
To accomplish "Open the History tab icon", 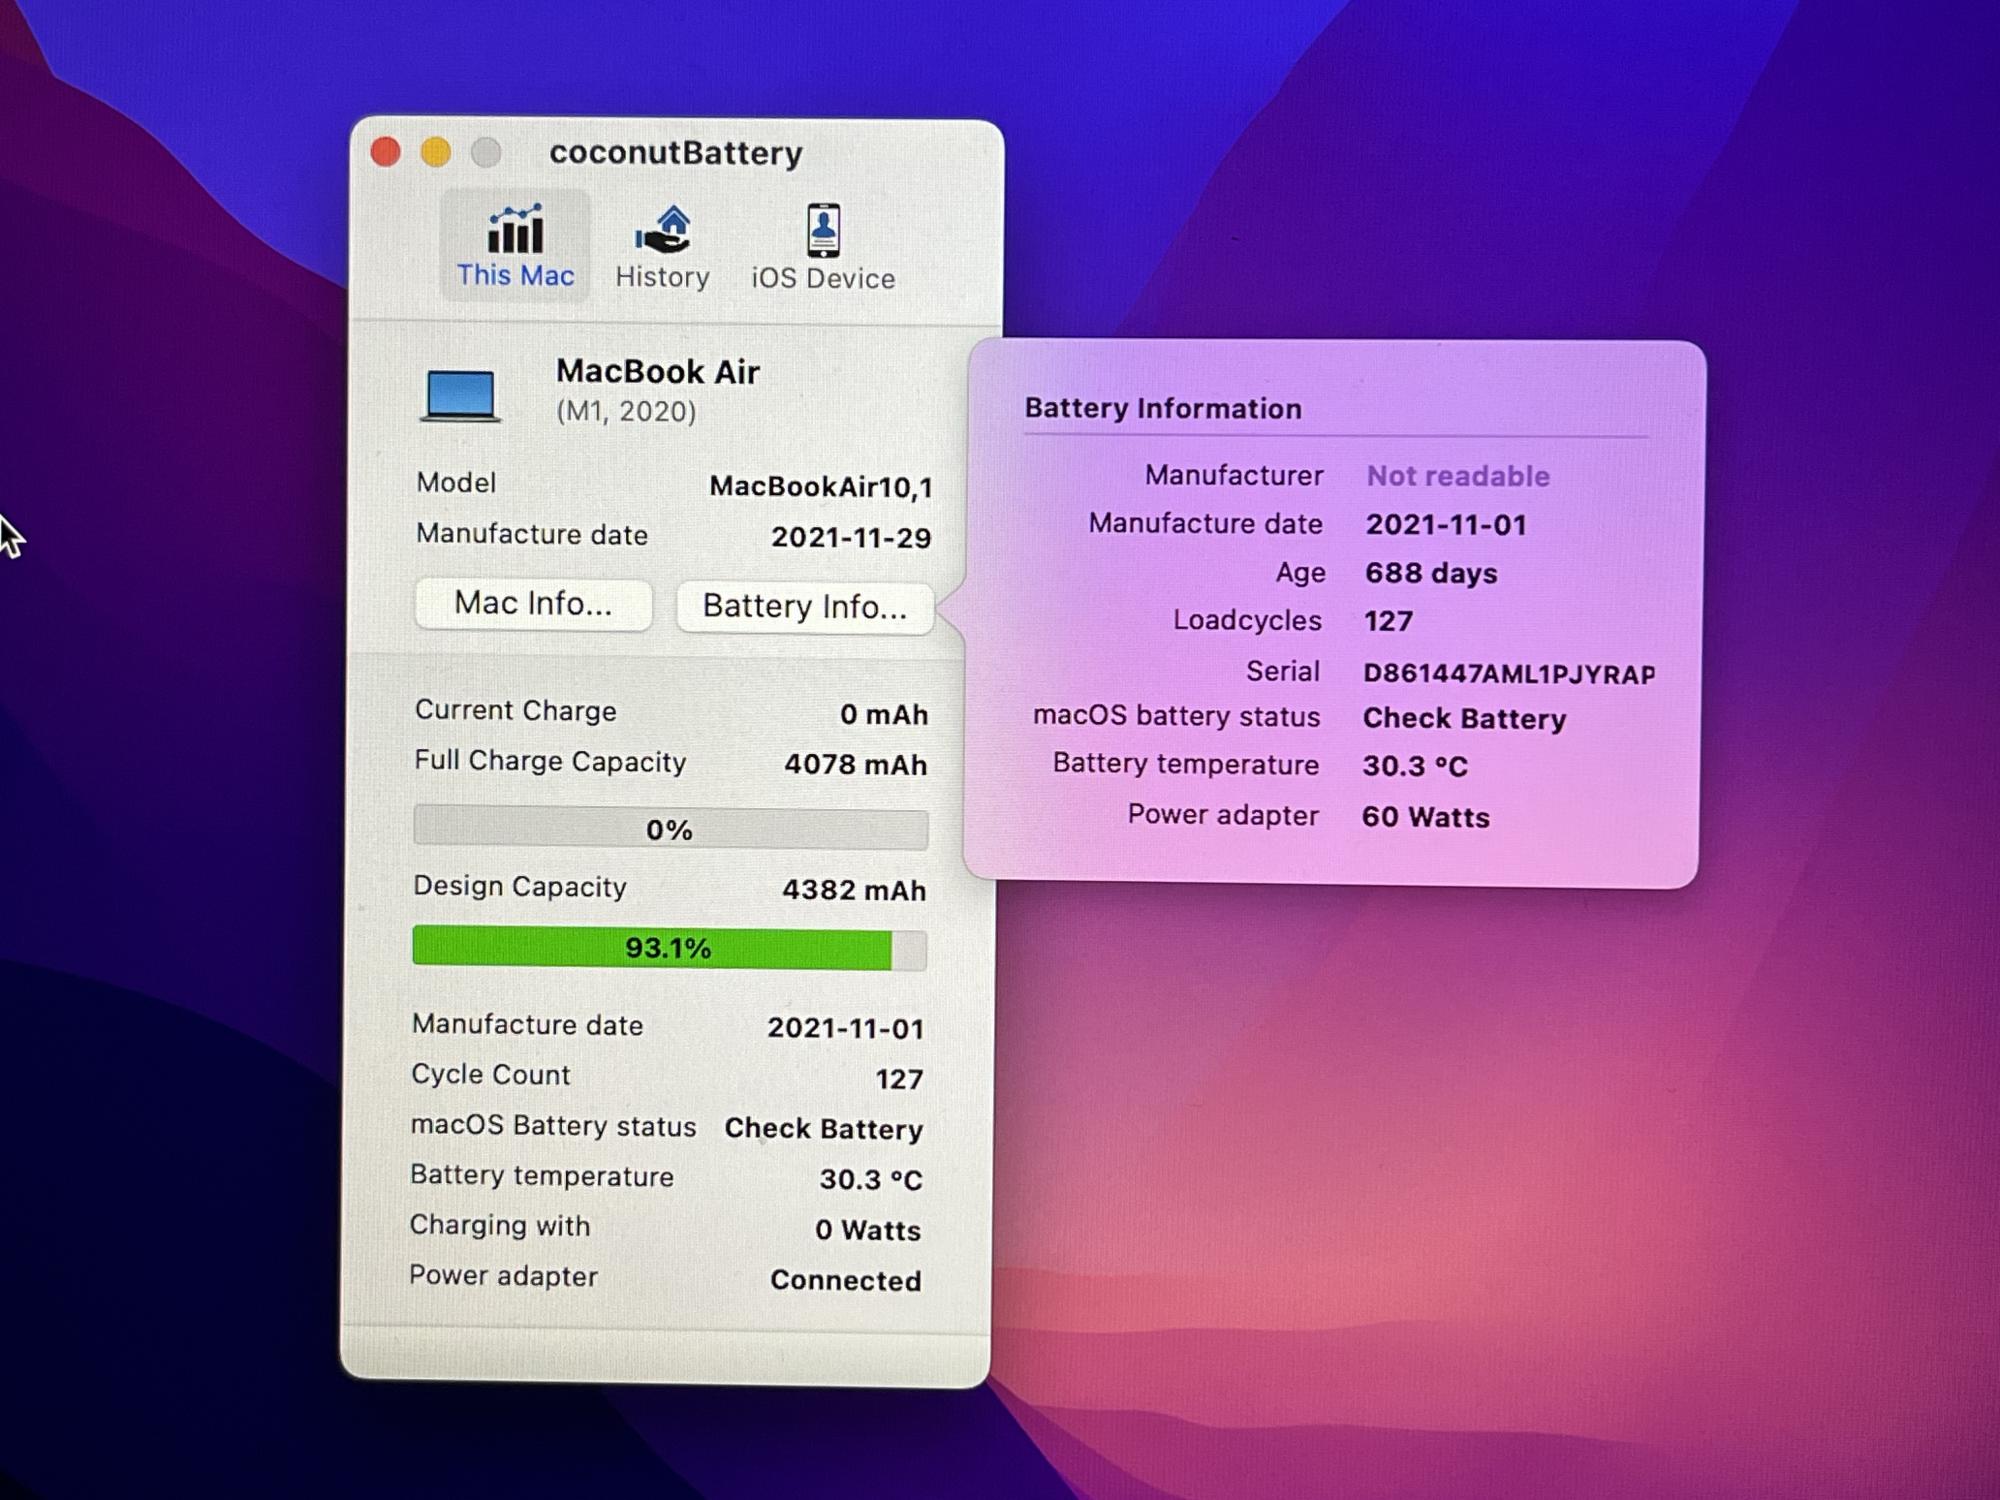I will coord(662,230).
